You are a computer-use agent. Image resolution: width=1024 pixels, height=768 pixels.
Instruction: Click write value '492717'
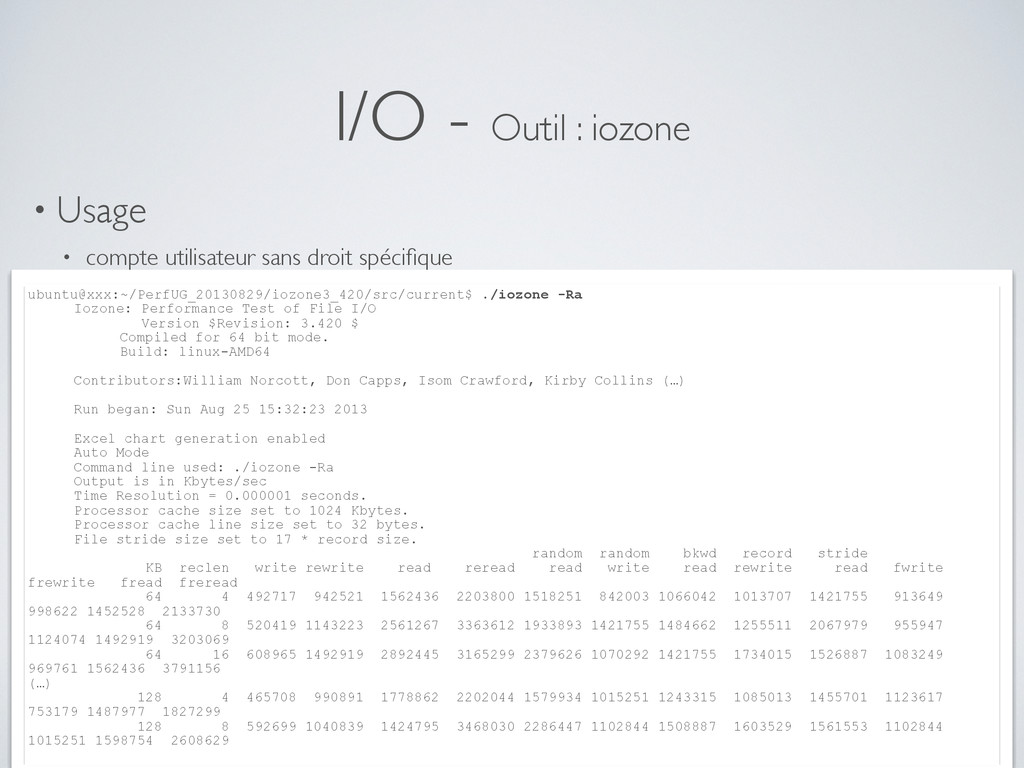click(272, 597)
